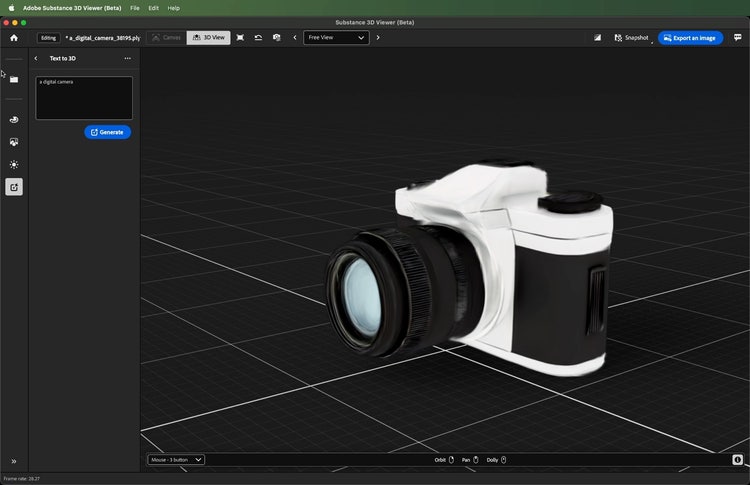
Task: Open the assets folder panel icon
Action: (14, 79)
